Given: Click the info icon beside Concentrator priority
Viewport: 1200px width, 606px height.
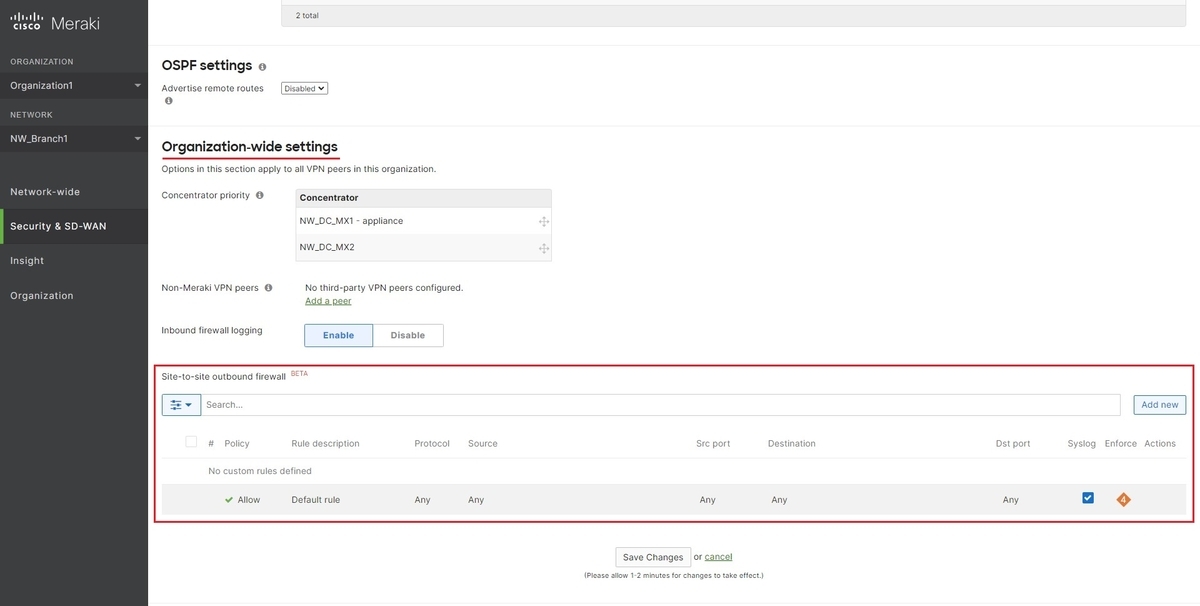Looking at the screenshot, I should (258, 194).
